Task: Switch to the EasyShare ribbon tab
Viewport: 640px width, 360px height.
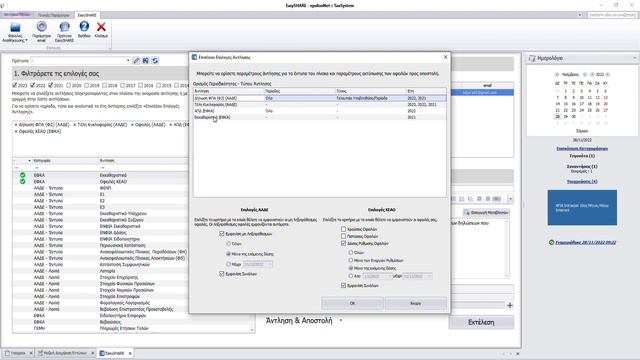Action: [87, 15]
